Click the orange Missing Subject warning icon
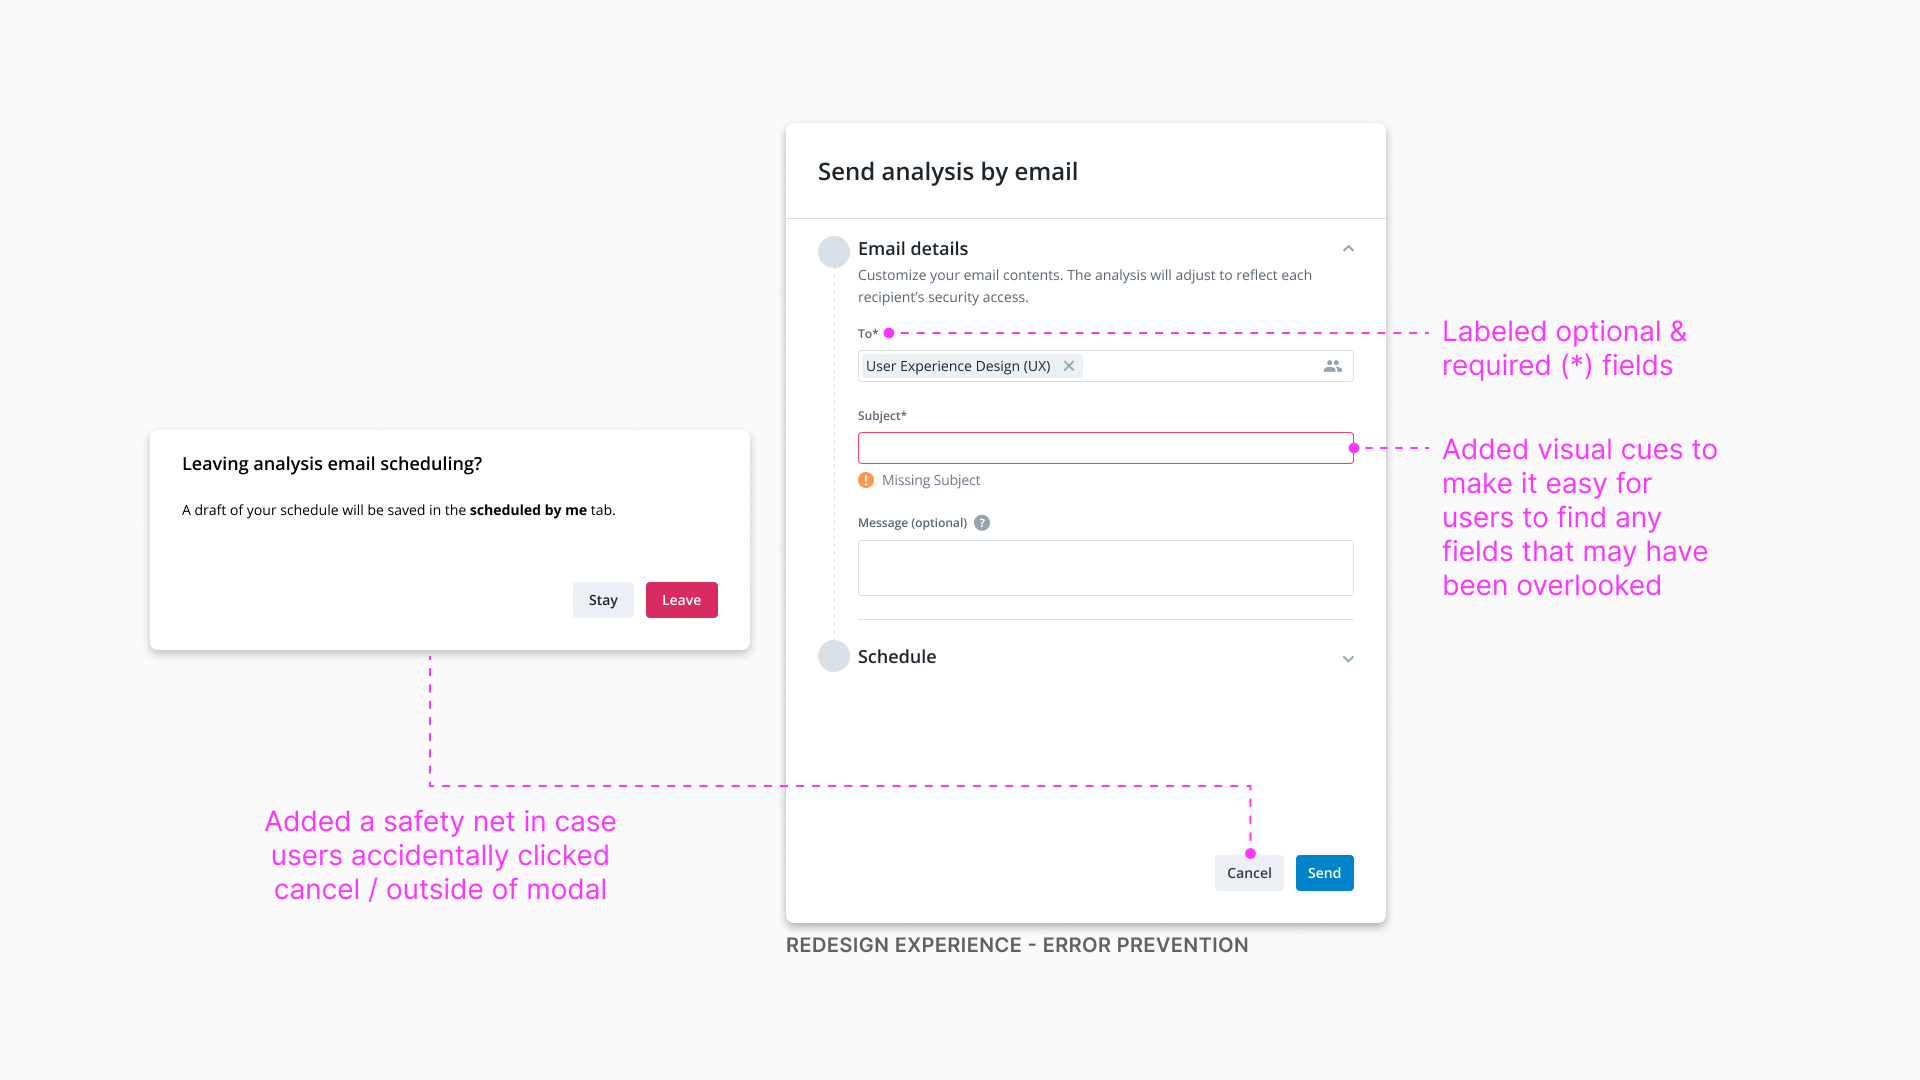Viewport: 1920px width, 1080px height. 866,480
